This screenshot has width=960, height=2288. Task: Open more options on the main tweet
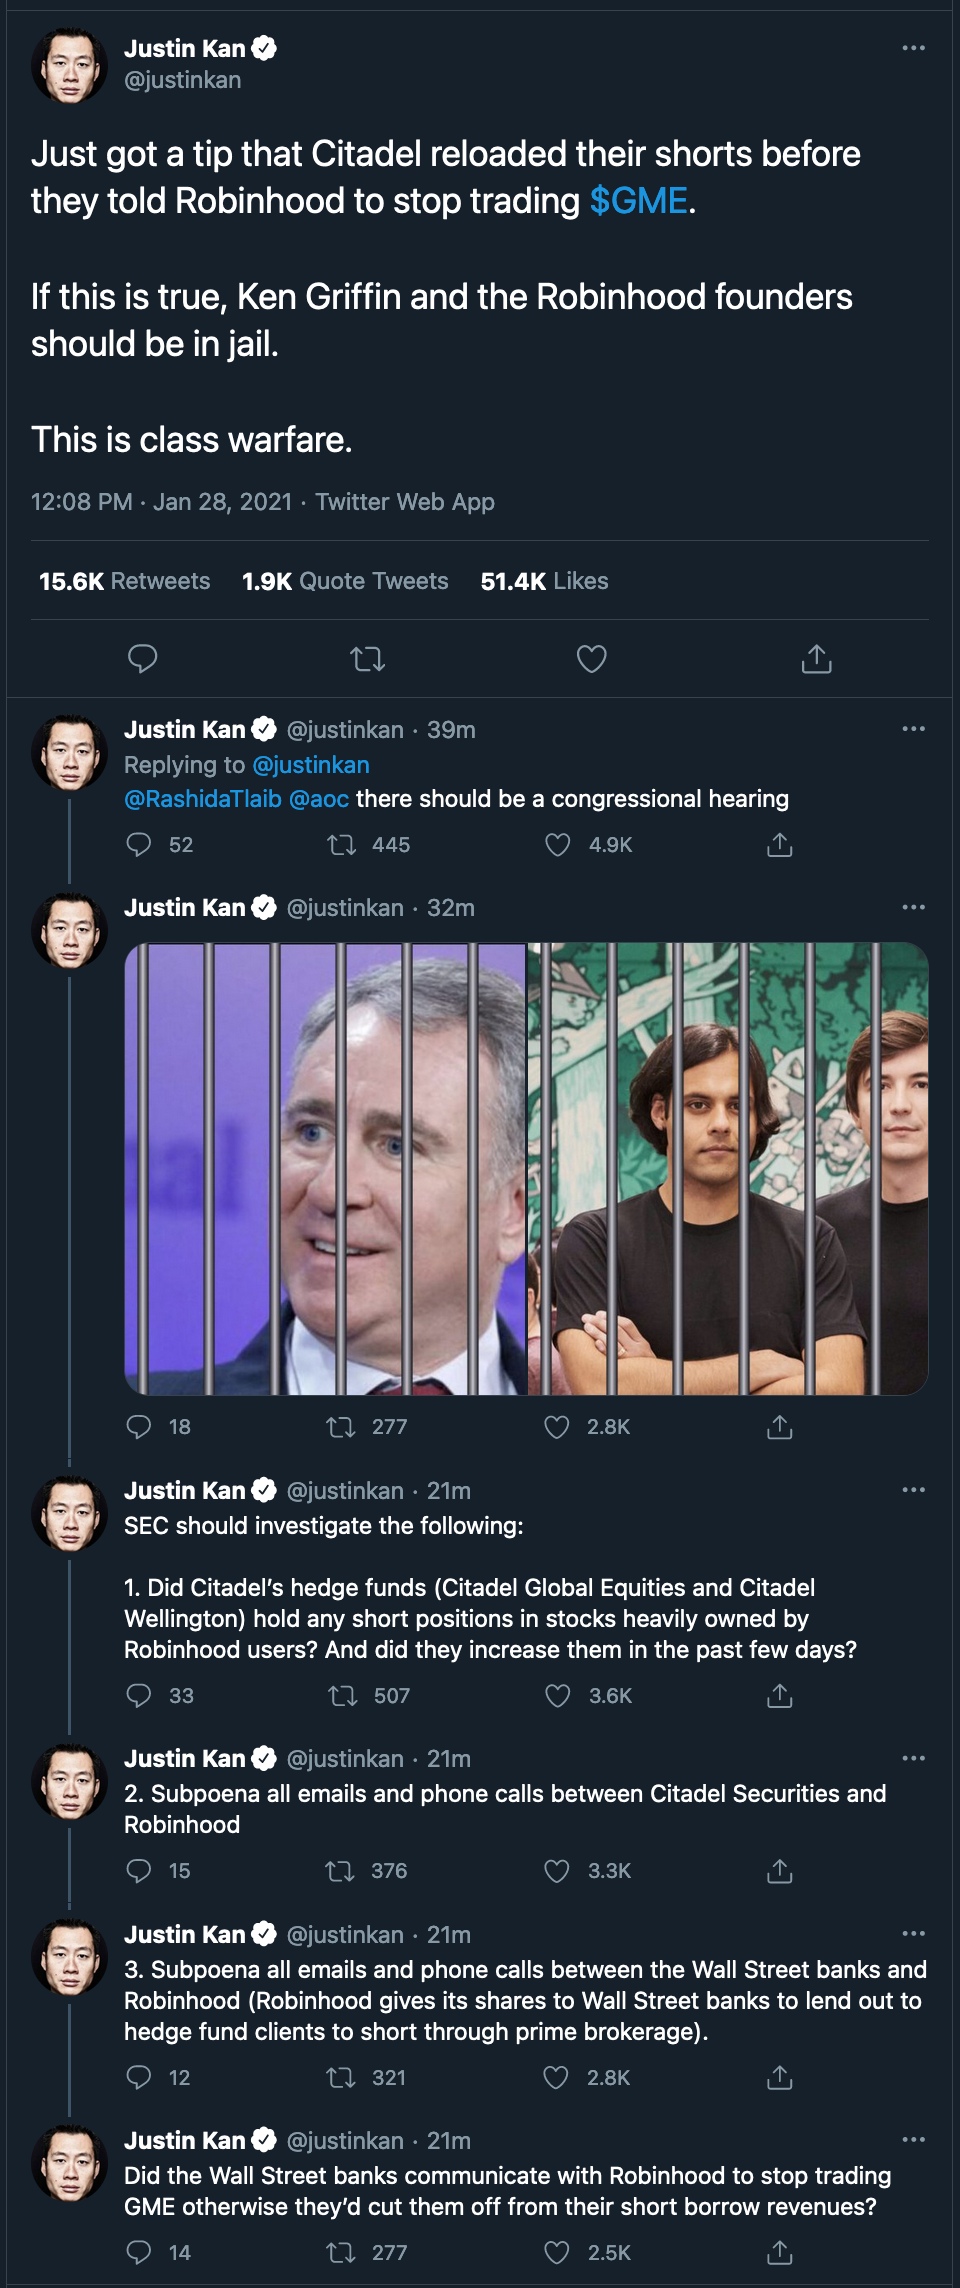913,48
